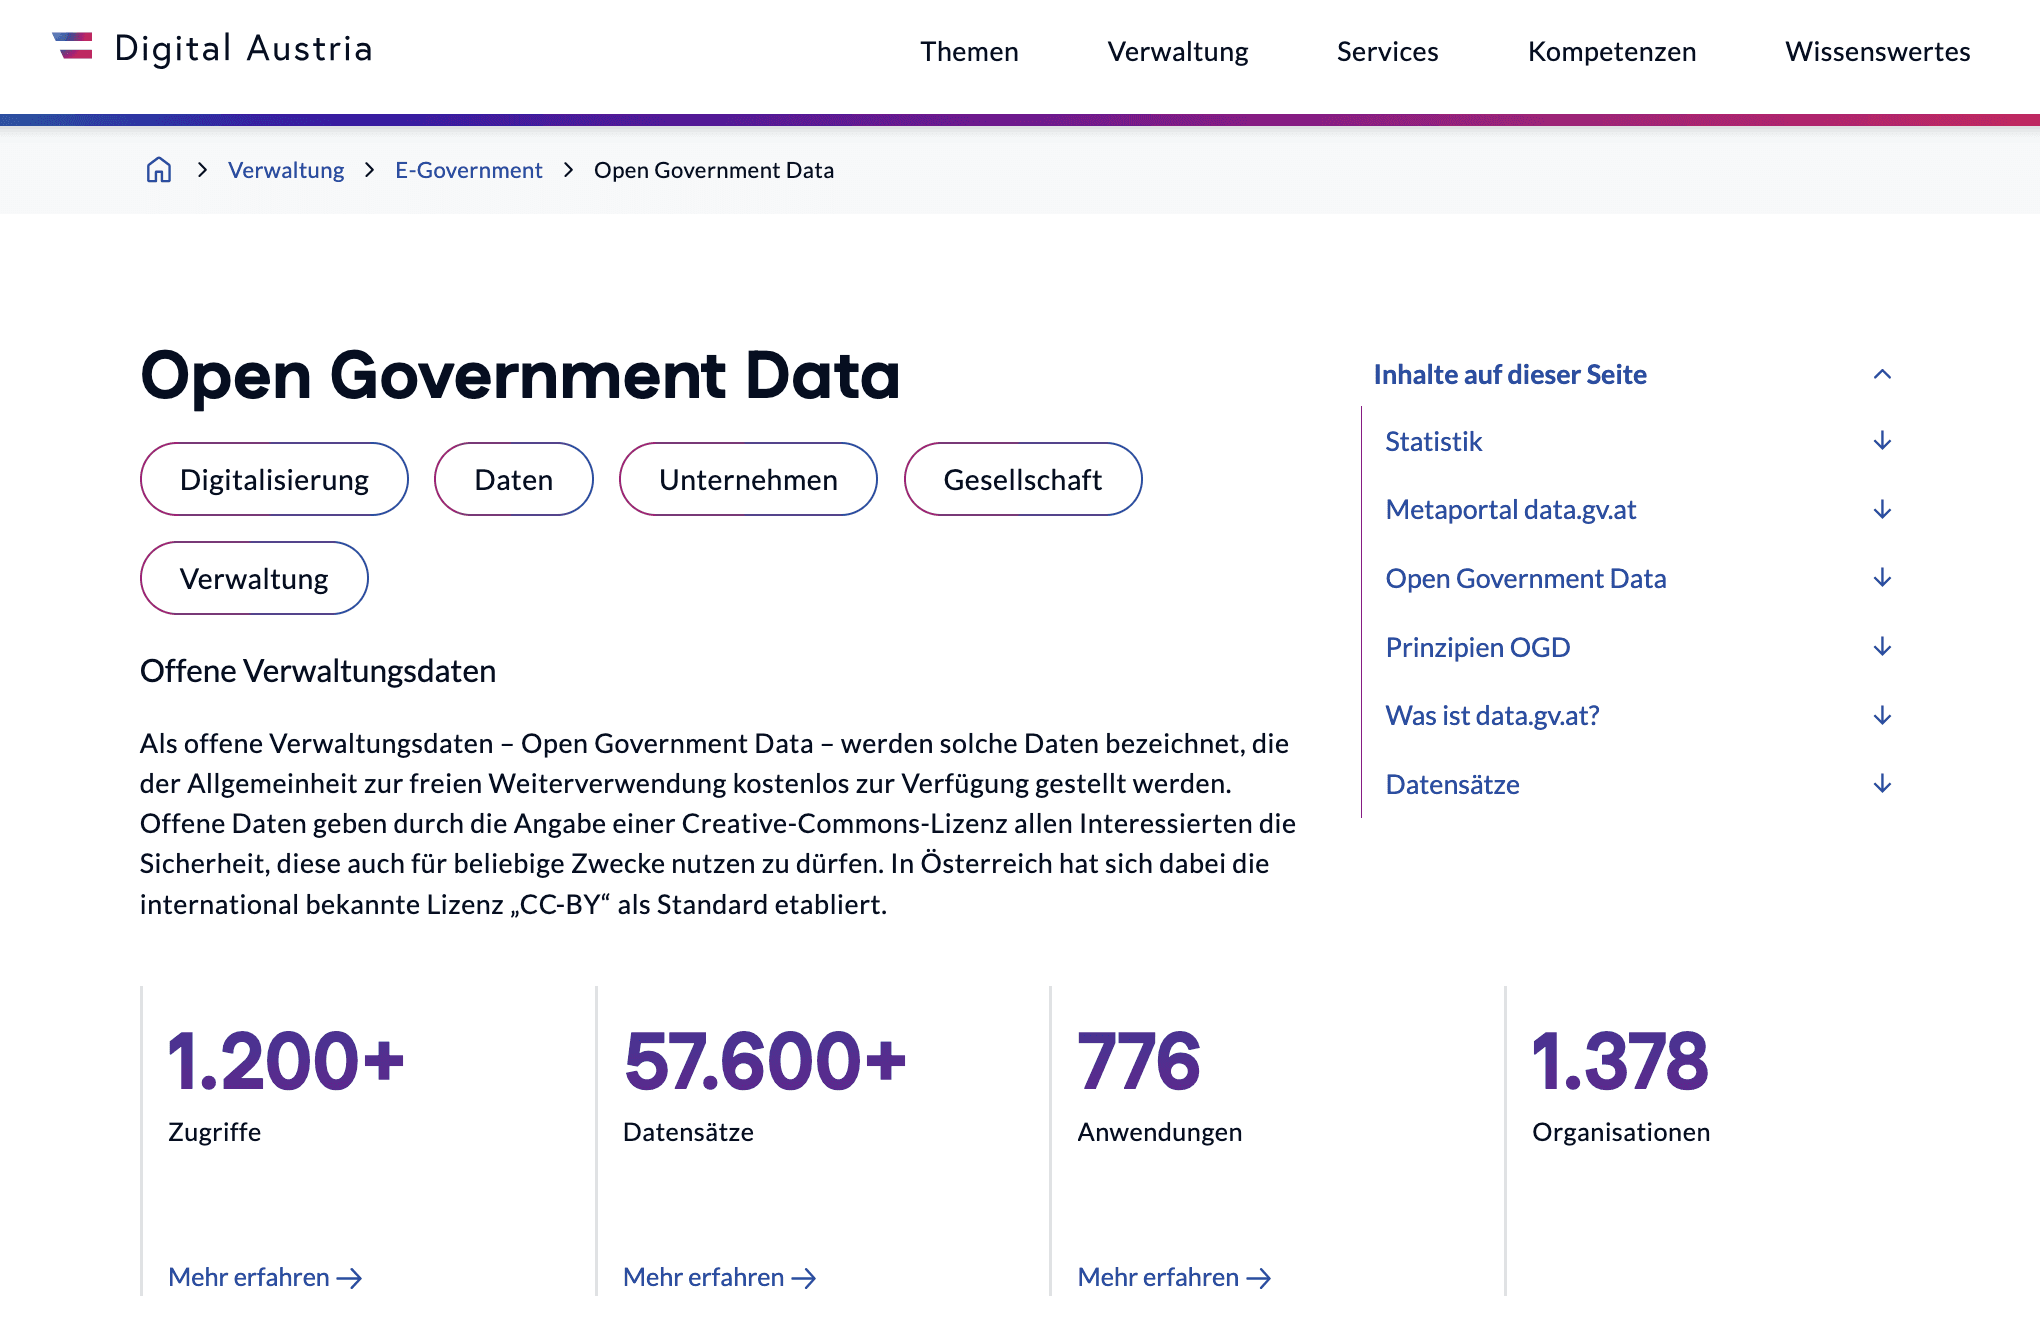Screen dimensions: 2040x1338
Task: Go to E-Government in the breadcrumb
Action: 468,170
